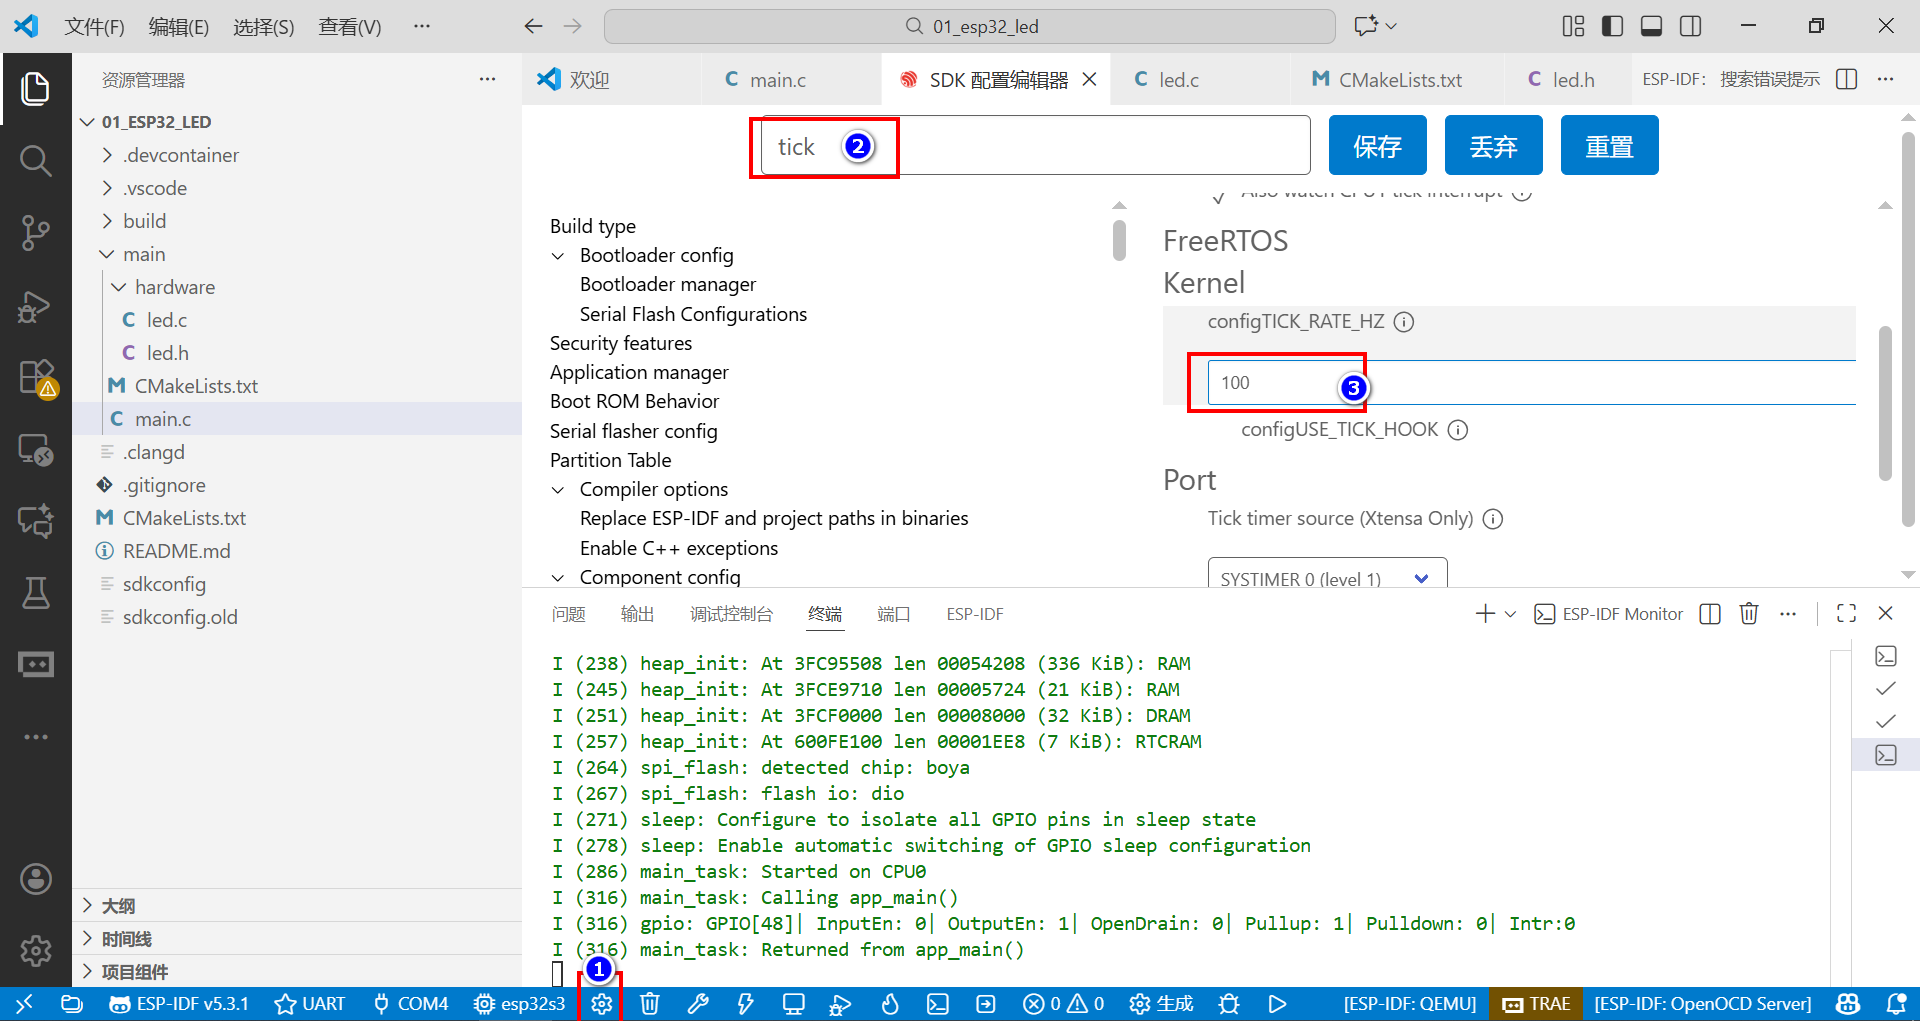Image resolution: width=1920 pixels, height=1021 pixels.
Task: Click the status bar debug bug icon
Action: [x=1229, y=1004]
